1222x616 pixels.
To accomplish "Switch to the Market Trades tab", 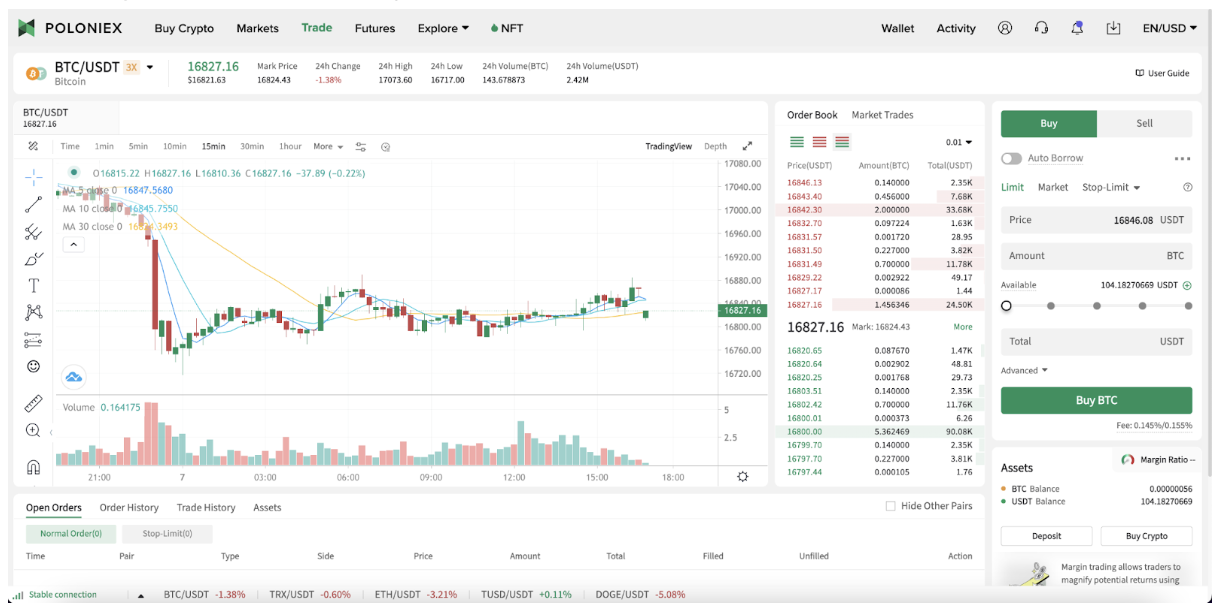I will tap(882, 115).
